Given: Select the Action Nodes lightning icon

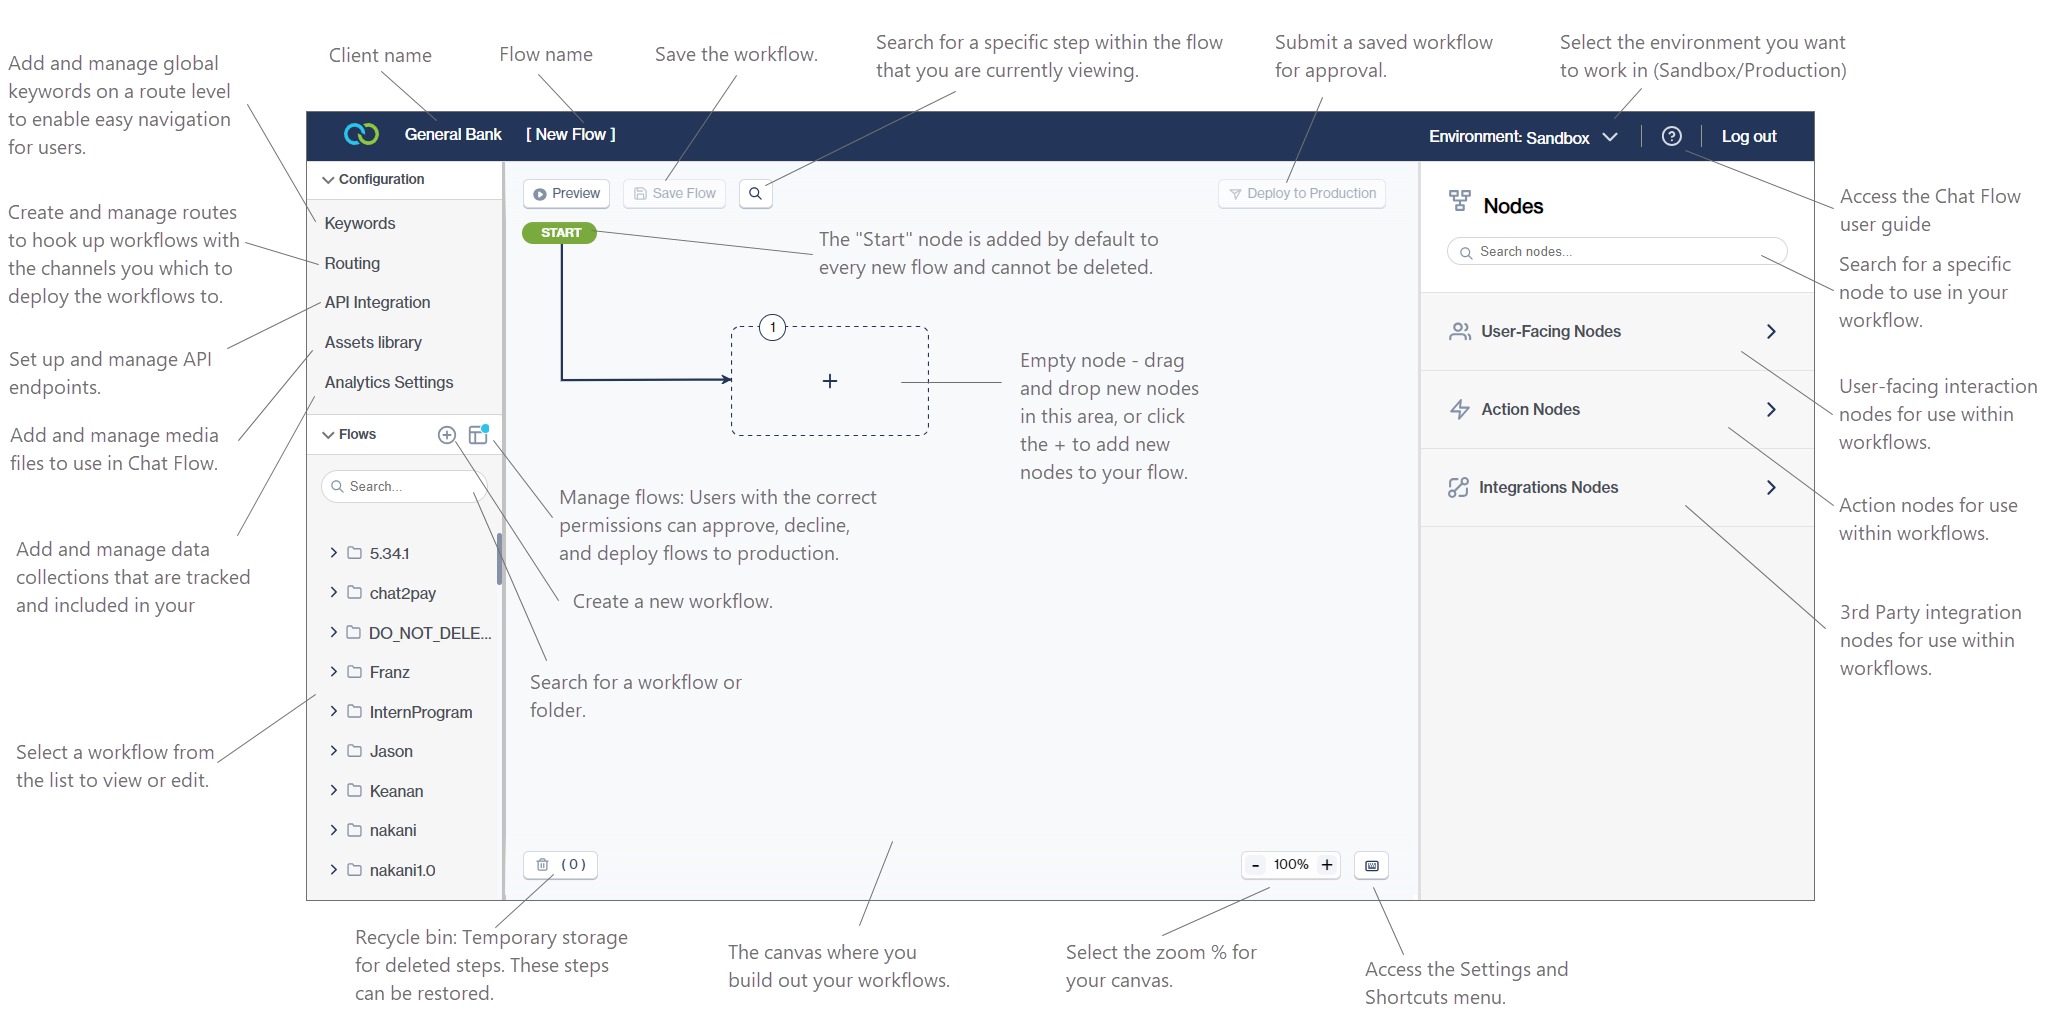Looking at the screenshot, I should pyautogui.click(x=1459, y=409).
